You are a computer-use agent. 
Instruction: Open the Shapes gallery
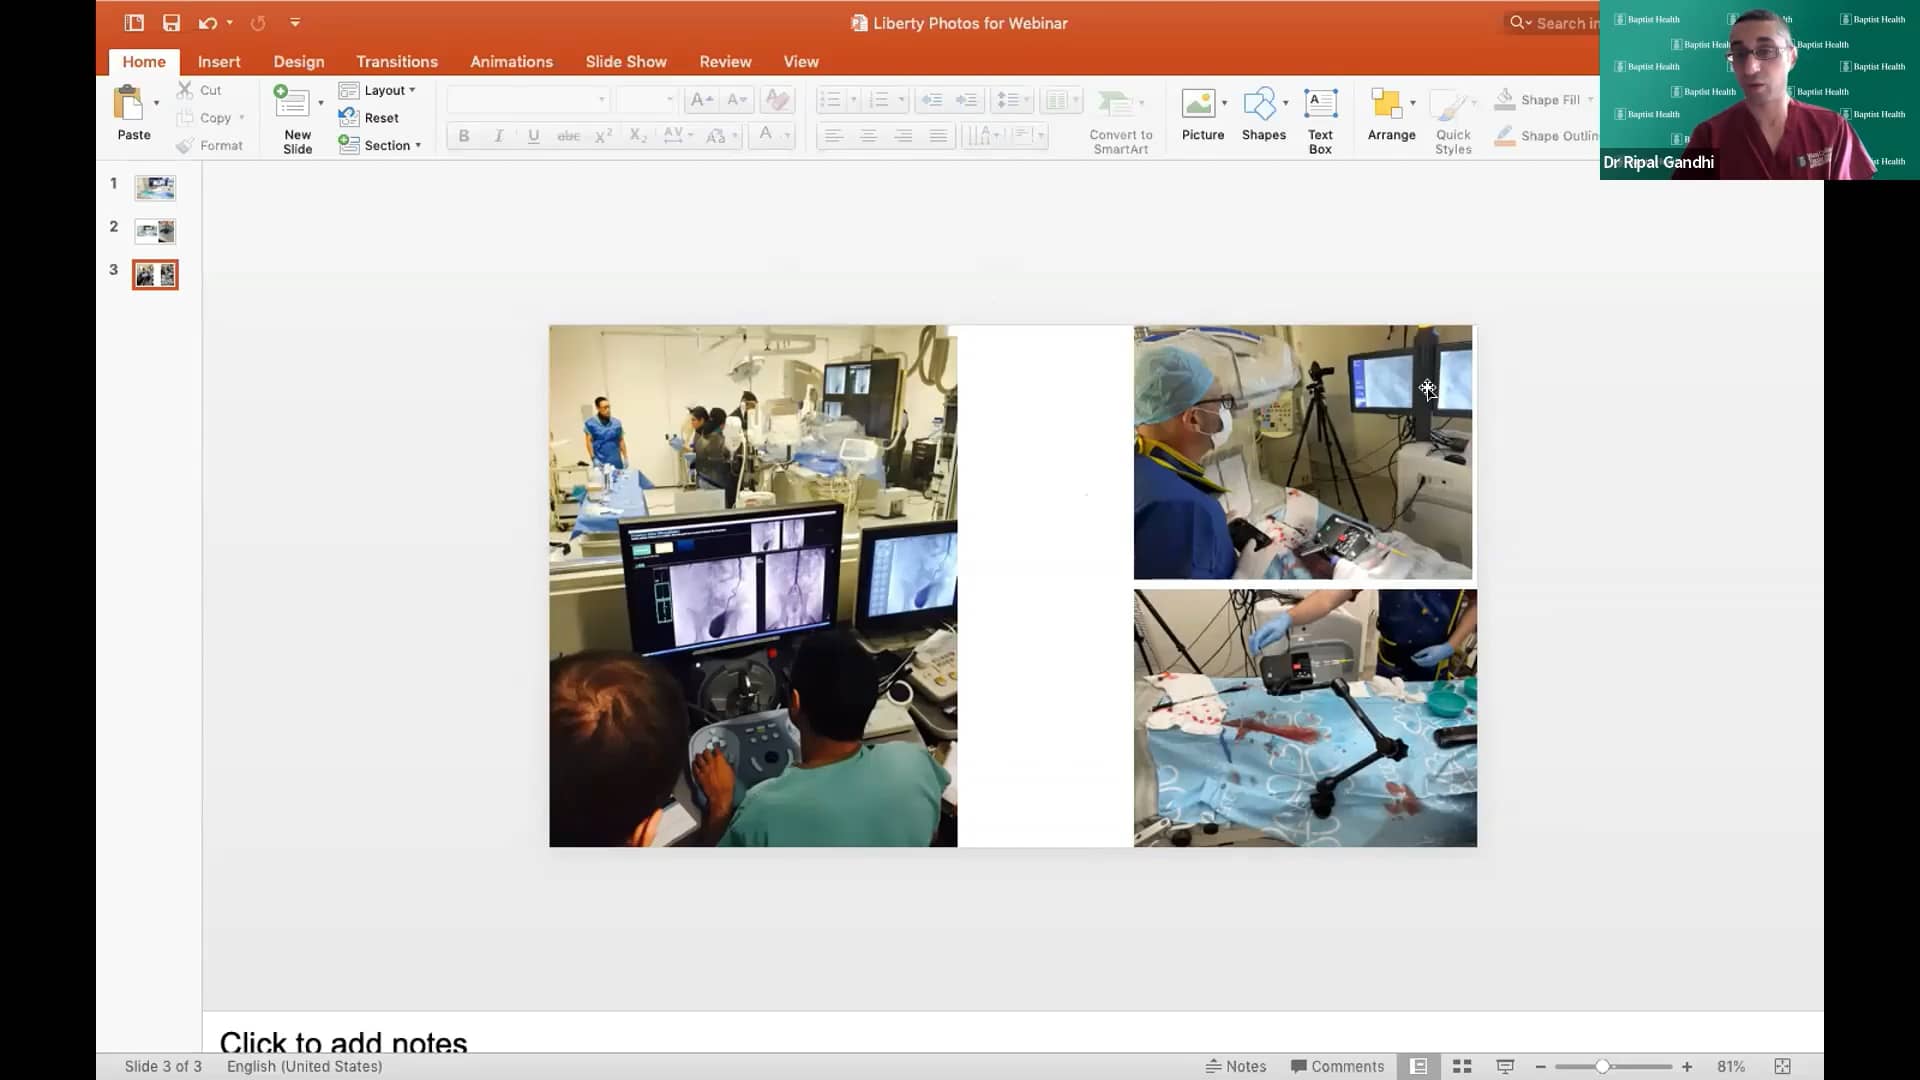1263,115
